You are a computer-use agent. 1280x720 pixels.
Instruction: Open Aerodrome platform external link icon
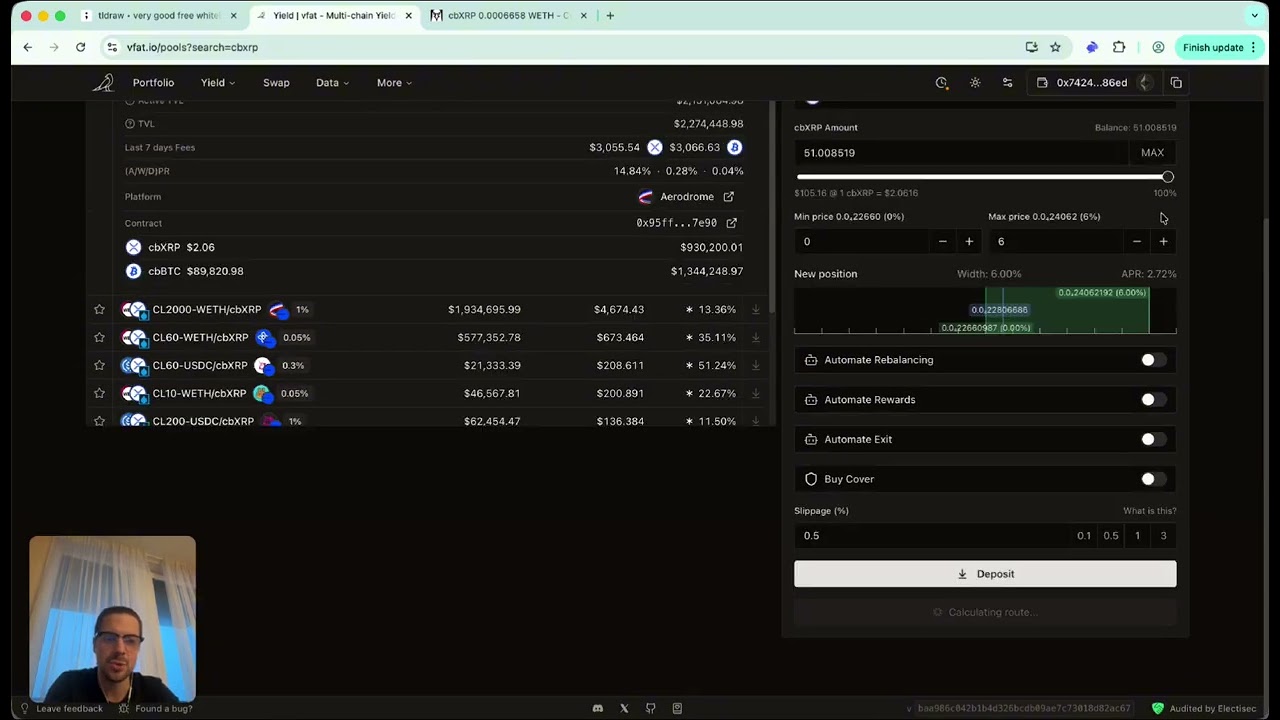coord(728,197)
